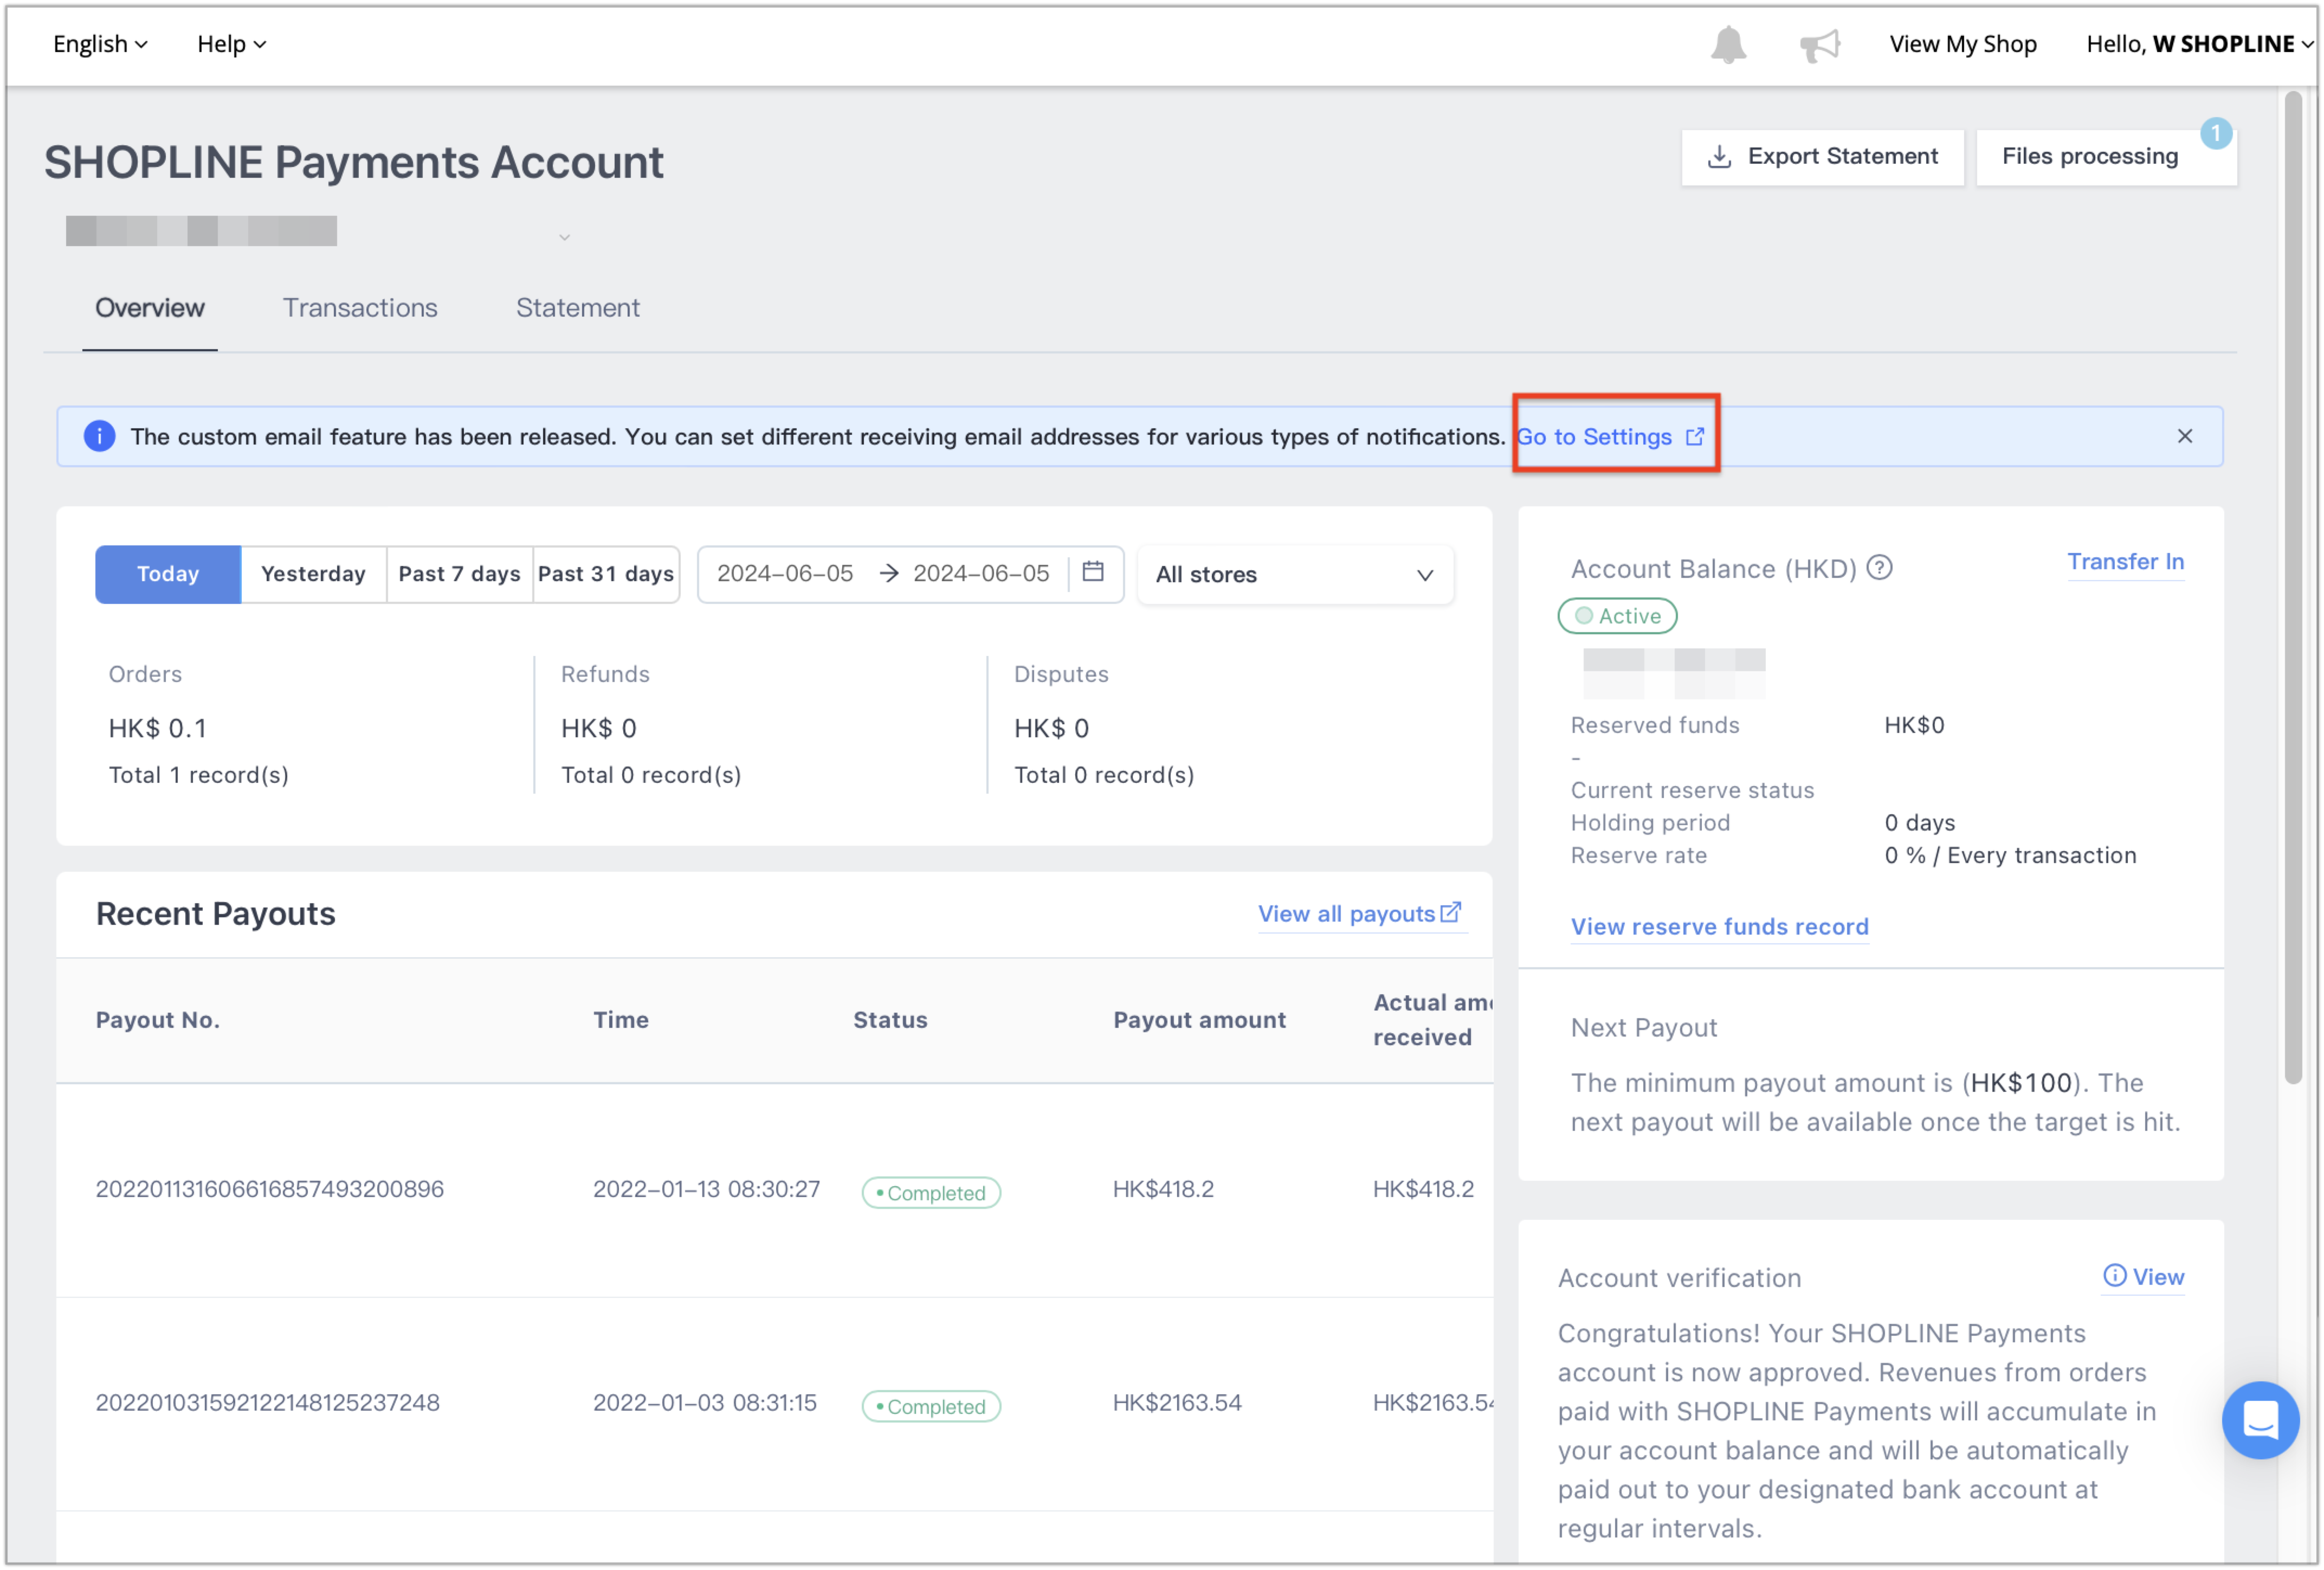Open the announcements megaphone icon
Image resolution: width=2324 pixels, height=1570 pixels.
(x=1819, y=45)
